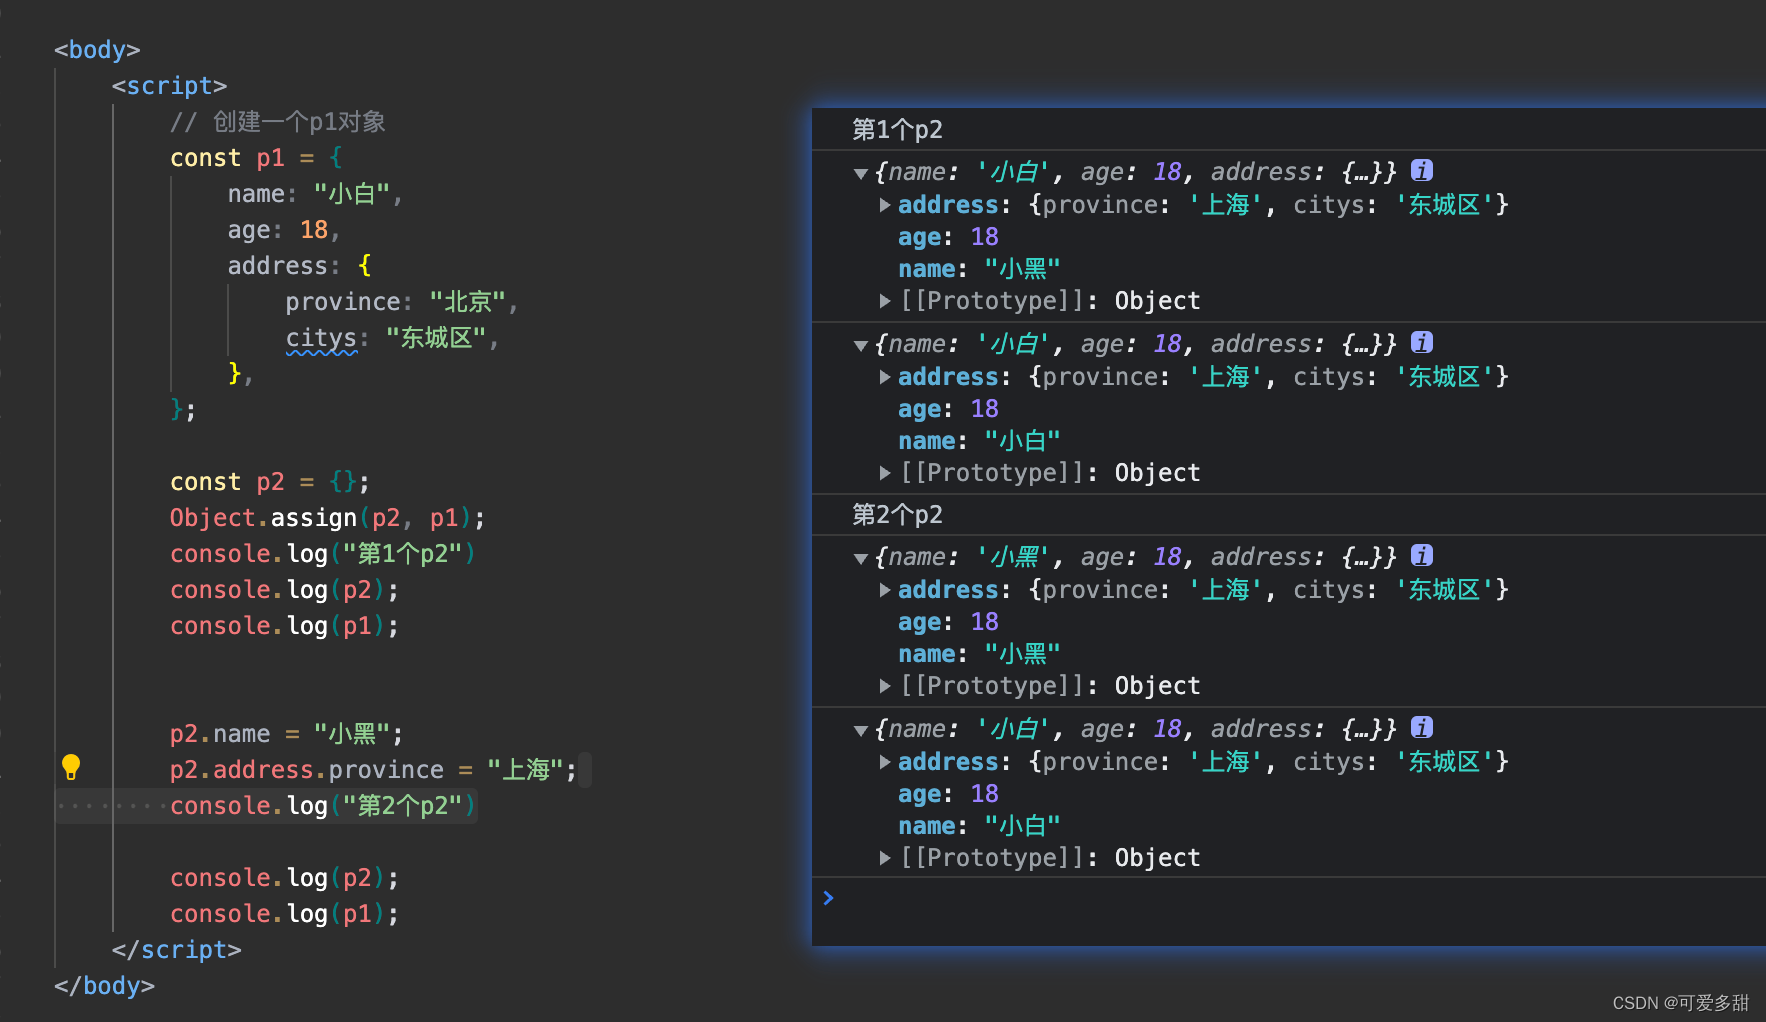Click the blue console prompt chevron at the bottom
The width and height of the screenshot is (1766, 1022).
click(828, 897)
